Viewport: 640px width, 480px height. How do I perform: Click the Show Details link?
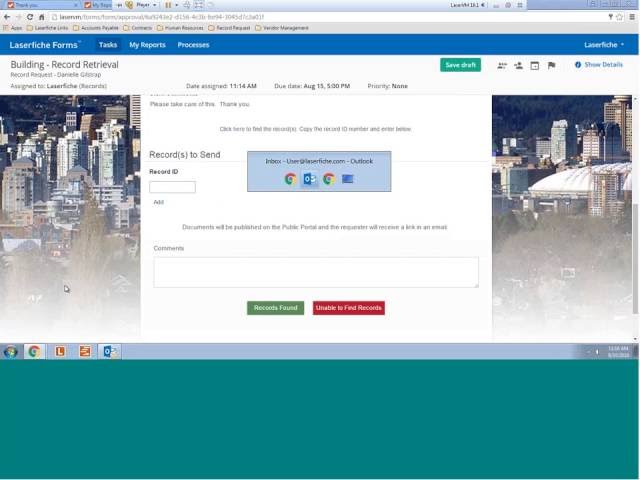pos(604,65)
